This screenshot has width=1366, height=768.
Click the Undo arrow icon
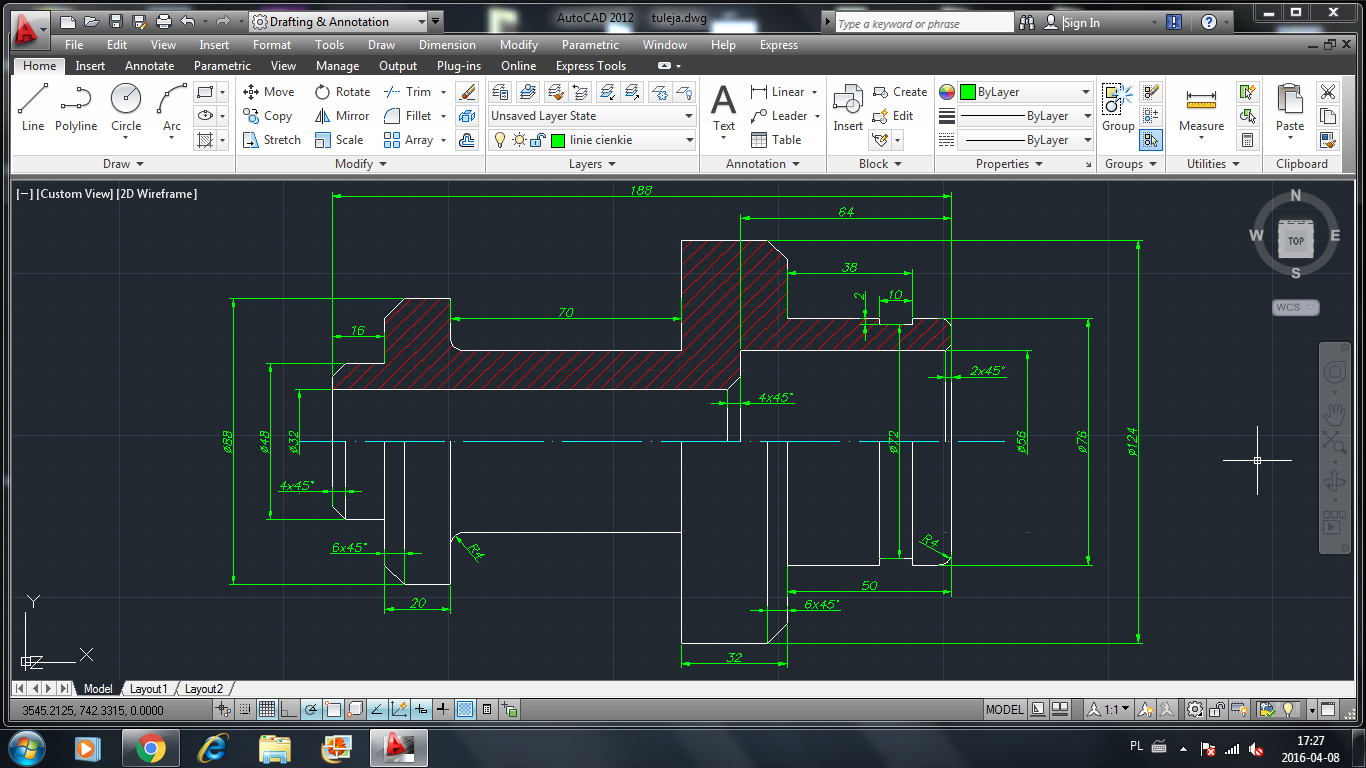coord(188,21)
